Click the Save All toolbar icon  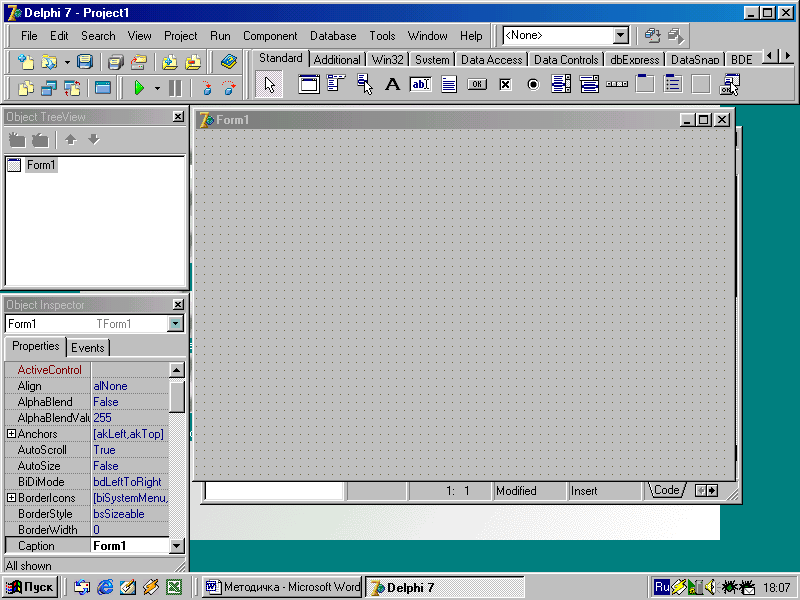click(x=116, y=62)
